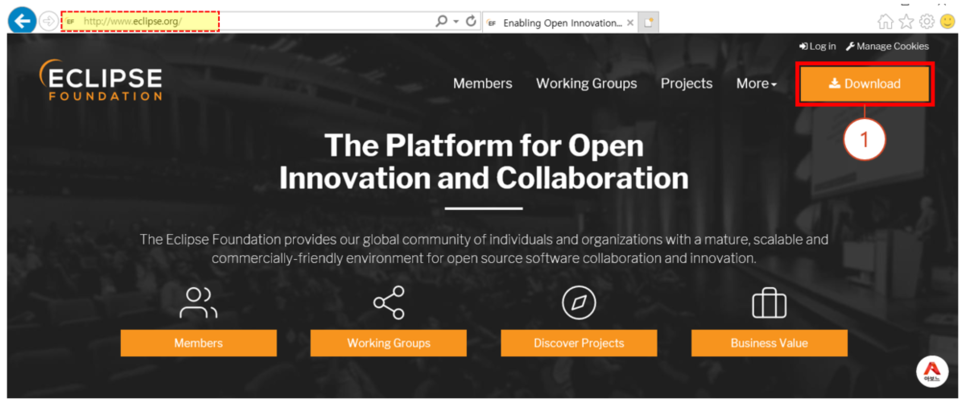966x403 pixels.
Task: Click the compass icon above Discover Projects
Action: tap(579, 303)
